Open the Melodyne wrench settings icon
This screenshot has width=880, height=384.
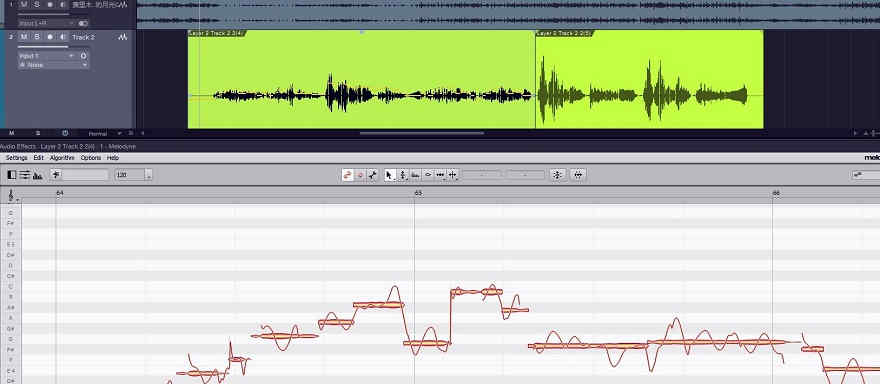point(373,175)
